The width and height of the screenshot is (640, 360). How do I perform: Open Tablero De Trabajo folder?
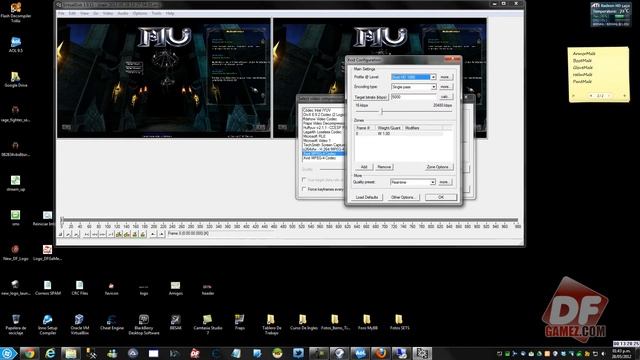click(x=271, y=324)
